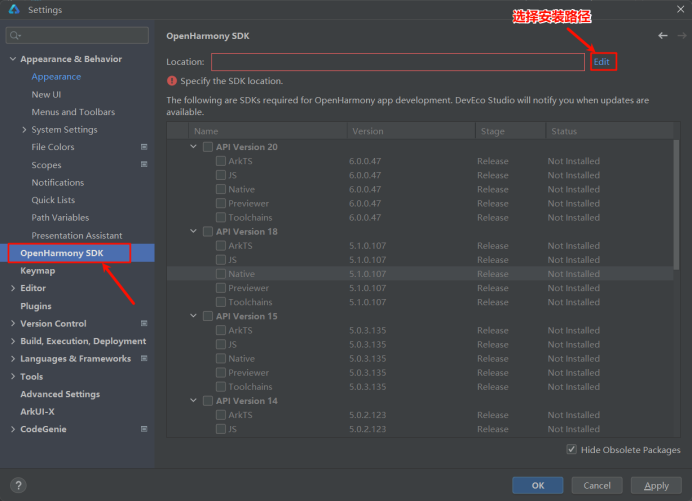
Task: Check the API Version 18 checkbox
Action: 208,232
